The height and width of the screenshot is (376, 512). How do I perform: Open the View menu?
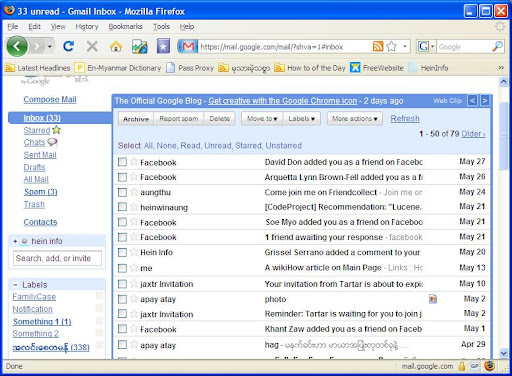click(x=58, y=27)
